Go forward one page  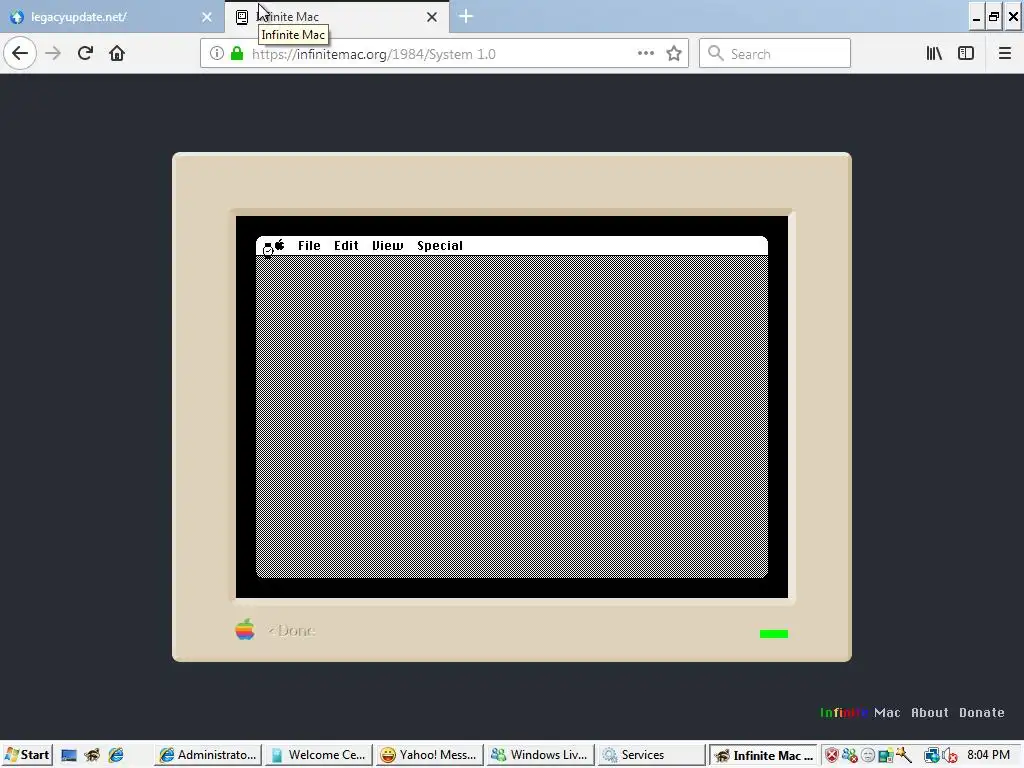pyautogui.click(x=53, y=54)
